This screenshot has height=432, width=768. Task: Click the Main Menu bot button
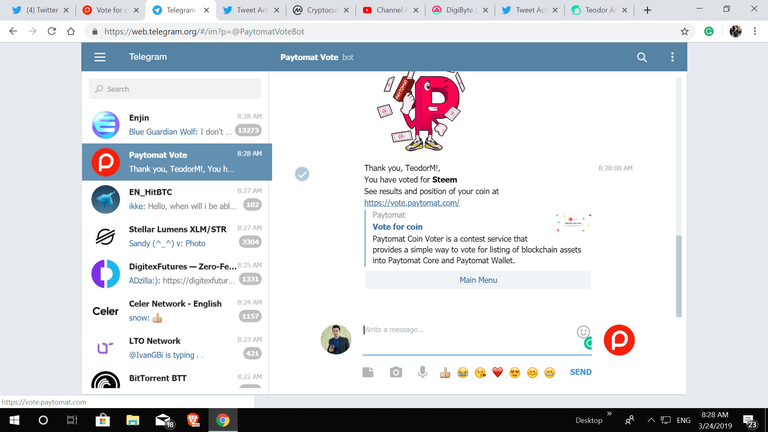click(x=478, y=280)
